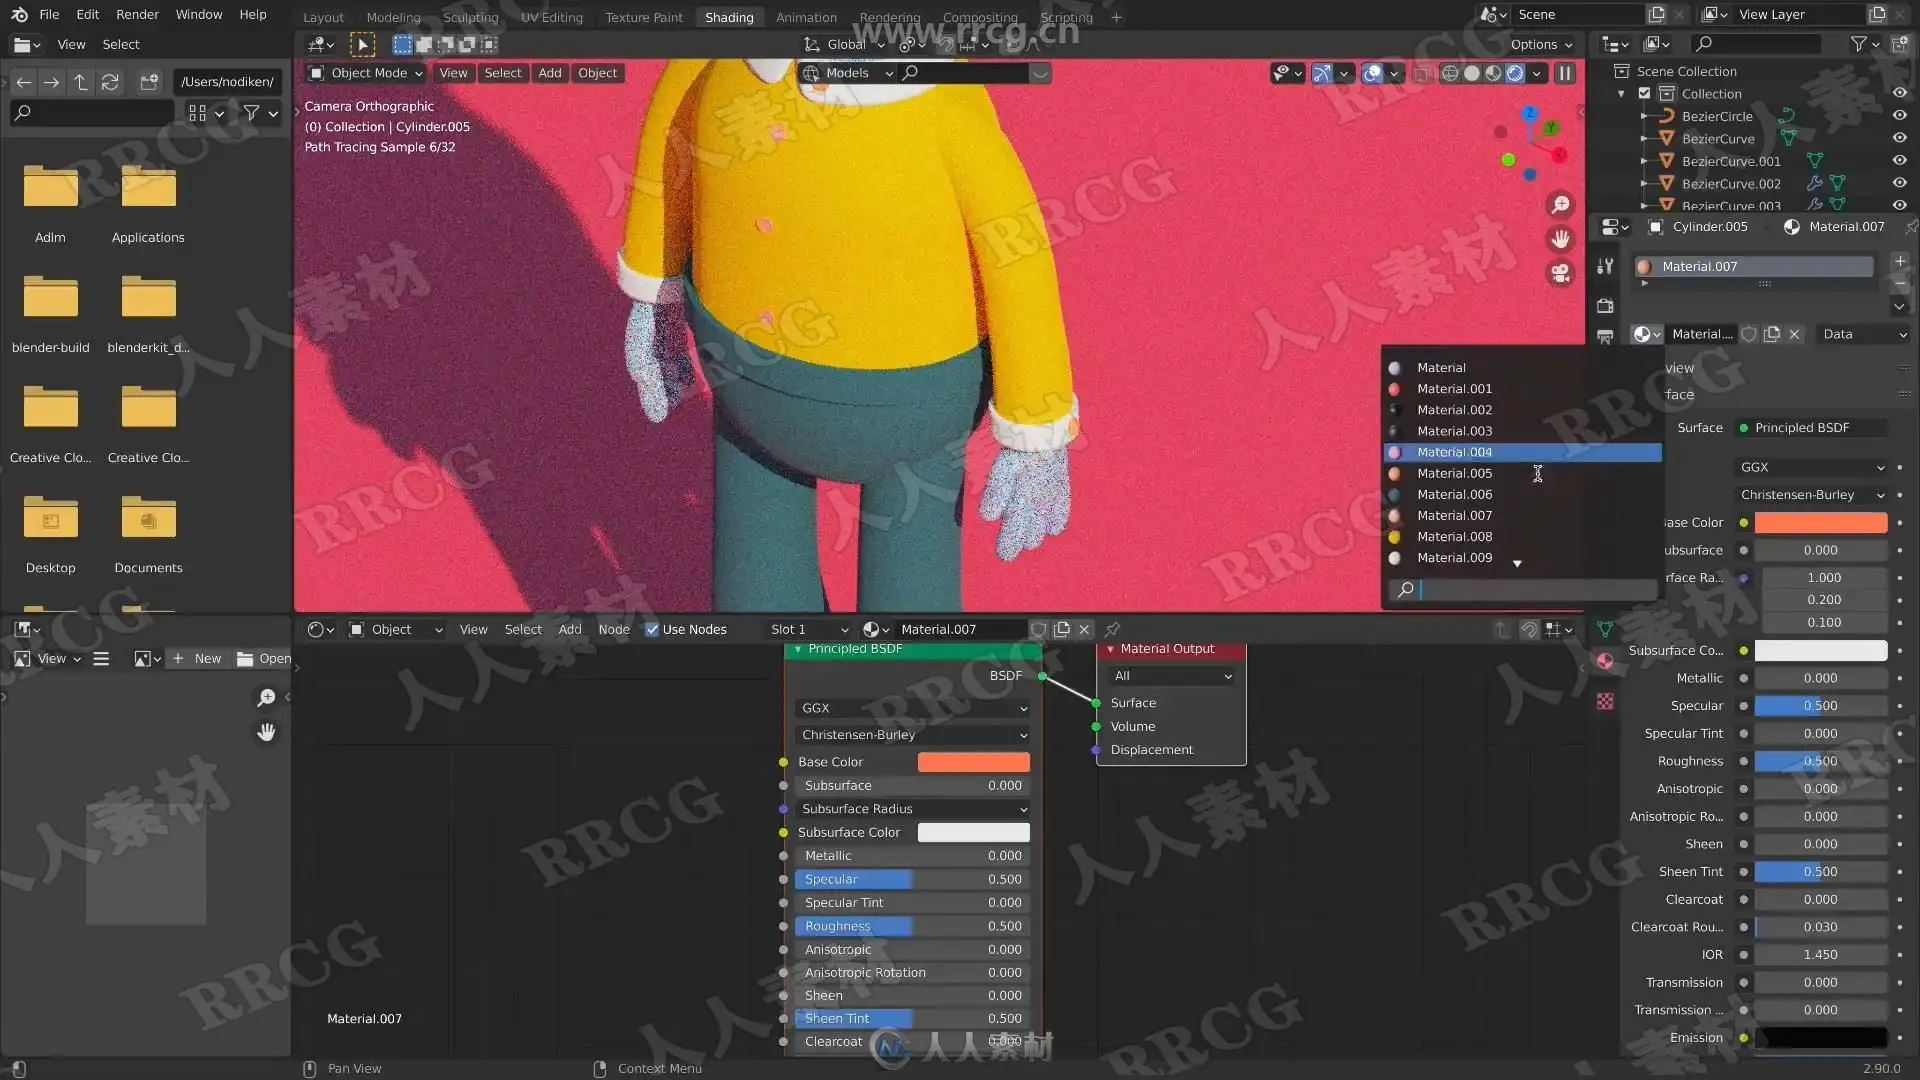
Task: Select rendered viewport shading sphere icon
Action: point(1515,73)
